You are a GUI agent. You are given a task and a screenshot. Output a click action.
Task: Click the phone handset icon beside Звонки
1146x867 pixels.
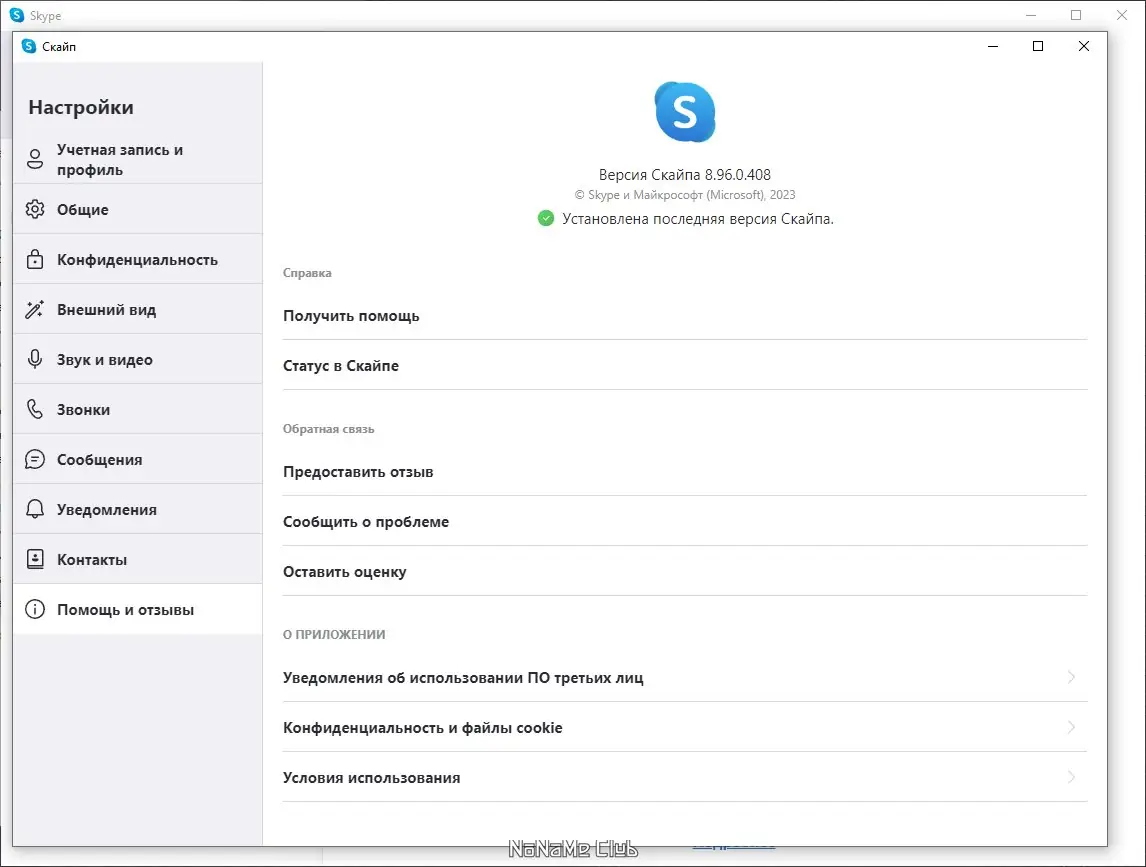(35, 409)
